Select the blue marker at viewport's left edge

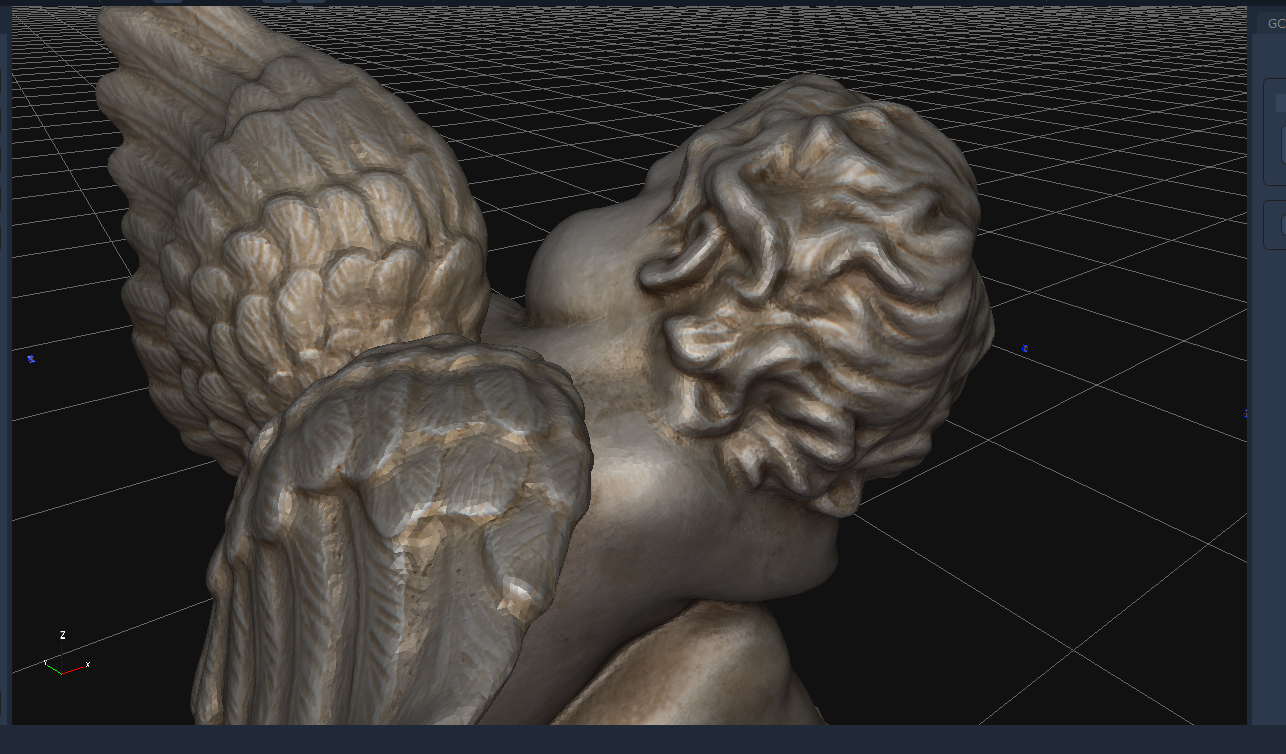31,359
